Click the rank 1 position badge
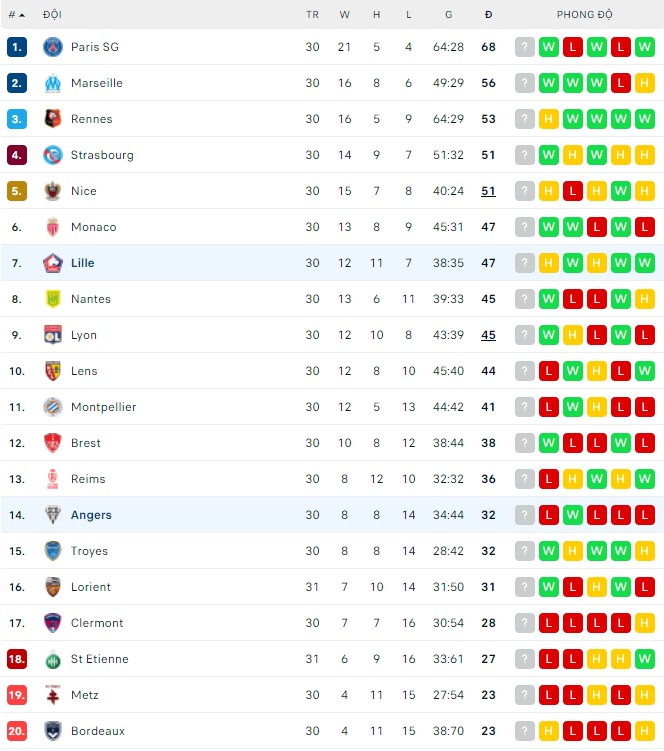Image resolution: width=664 pixels, height=751 pixels. point(16,47)
